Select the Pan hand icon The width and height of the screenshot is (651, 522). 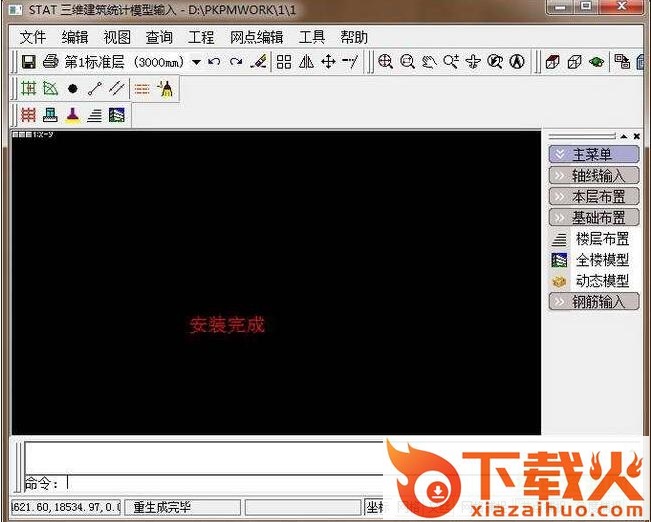click(429, 62)
